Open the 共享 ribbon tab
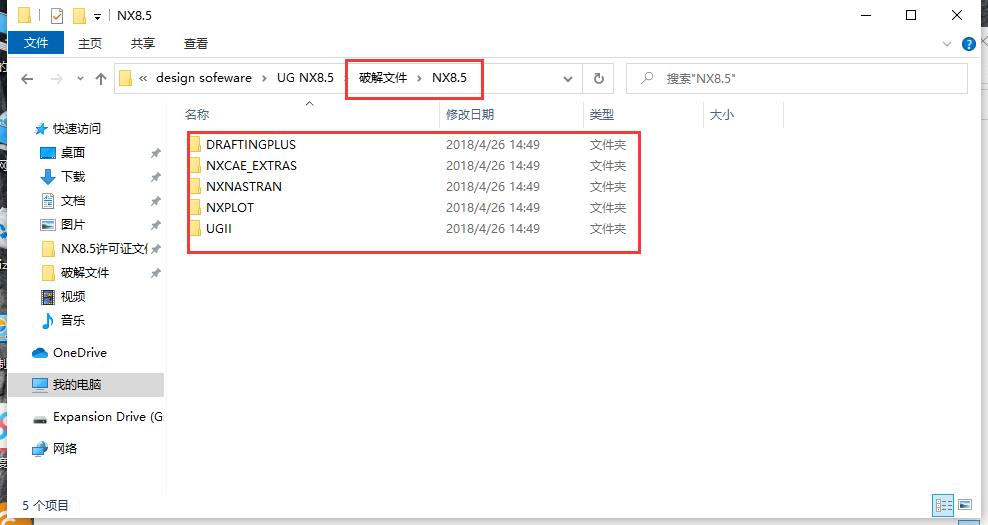The width and height of the screenshot is (988, 525). pos(143,43)
